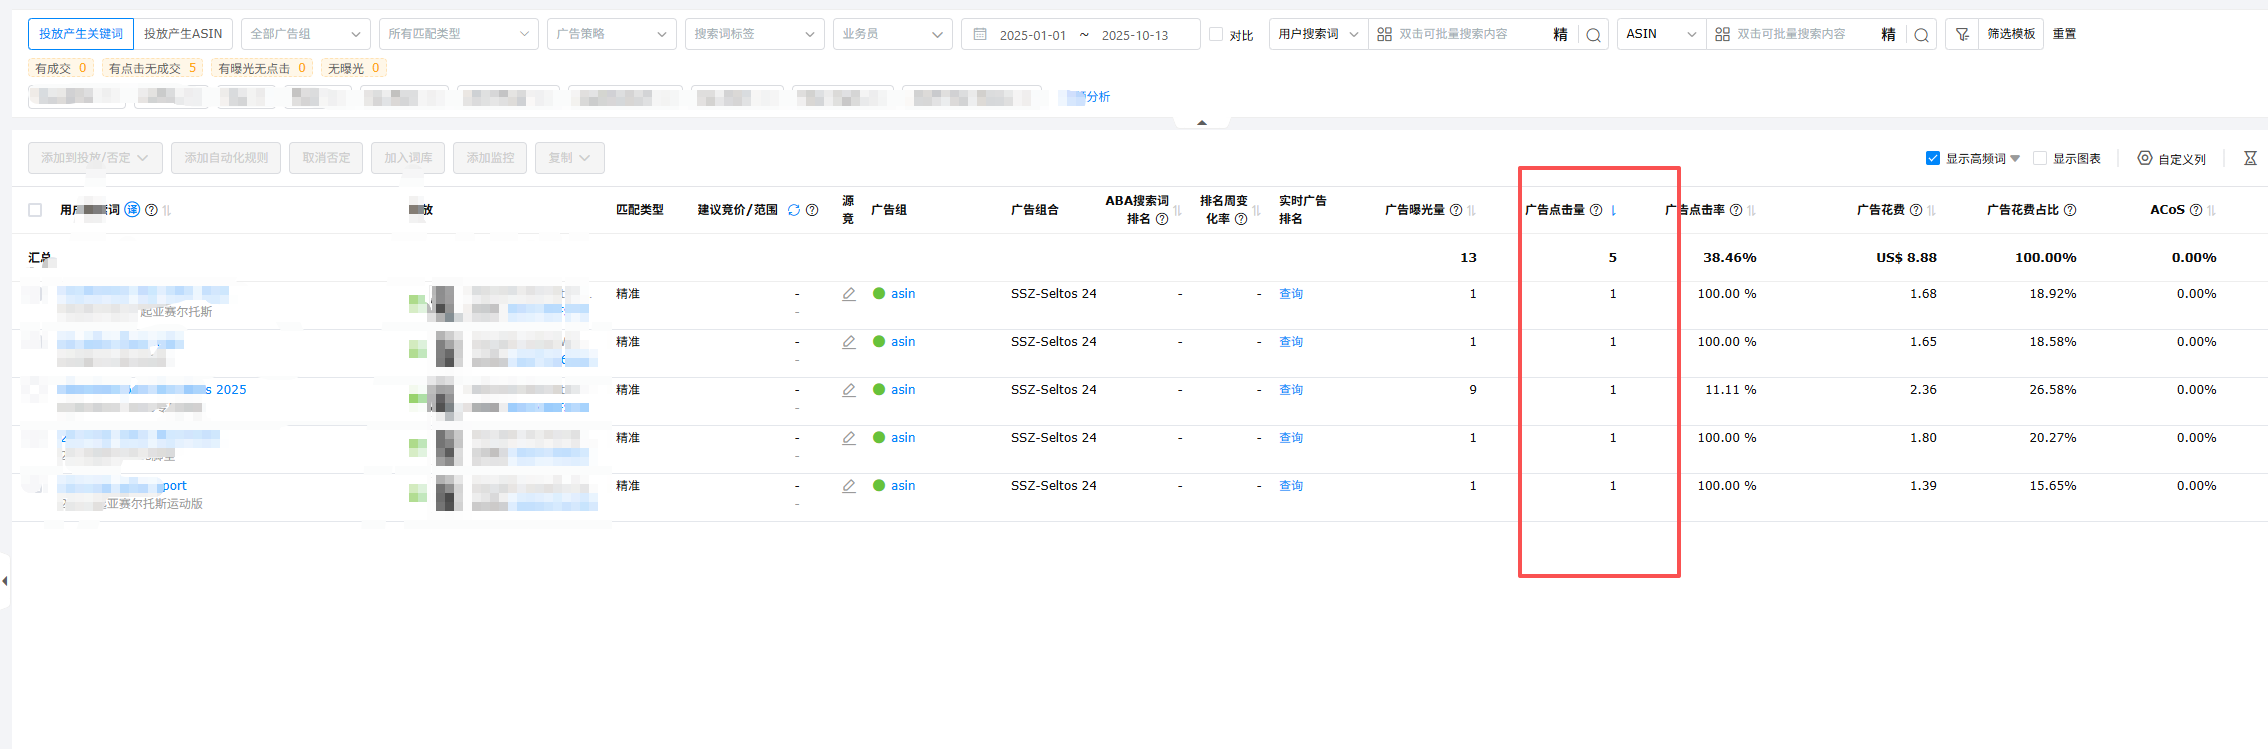2268x749 pixels.
Task: Open the 业务员 dropdown
Action: coord(892,34)
